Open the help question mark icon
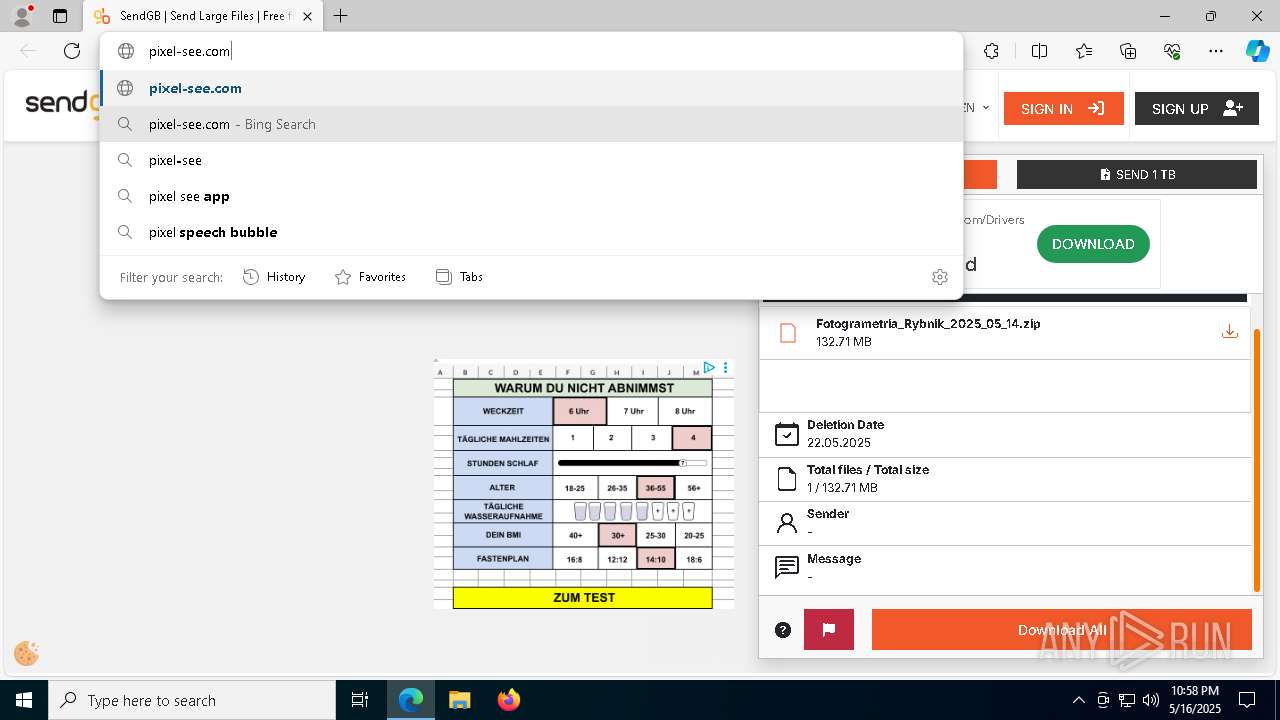Screen dimensions: 1280x720 [783, 630]
